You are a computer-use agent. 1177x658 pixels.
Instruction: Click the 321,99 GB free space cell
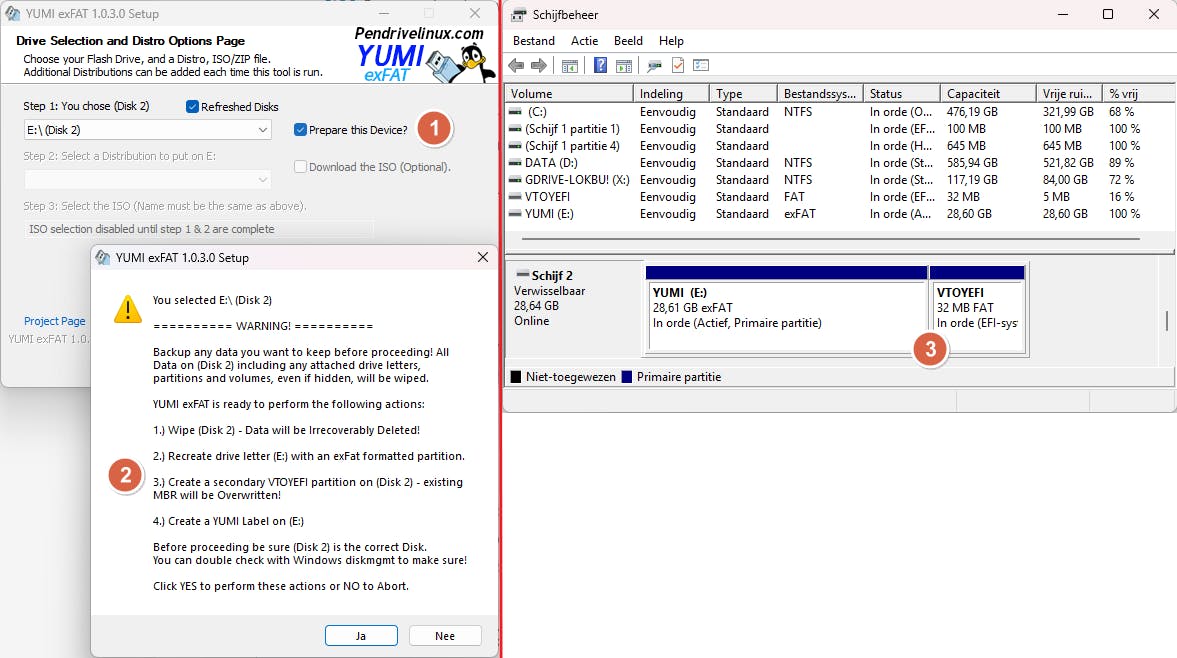click(1068, 112)
